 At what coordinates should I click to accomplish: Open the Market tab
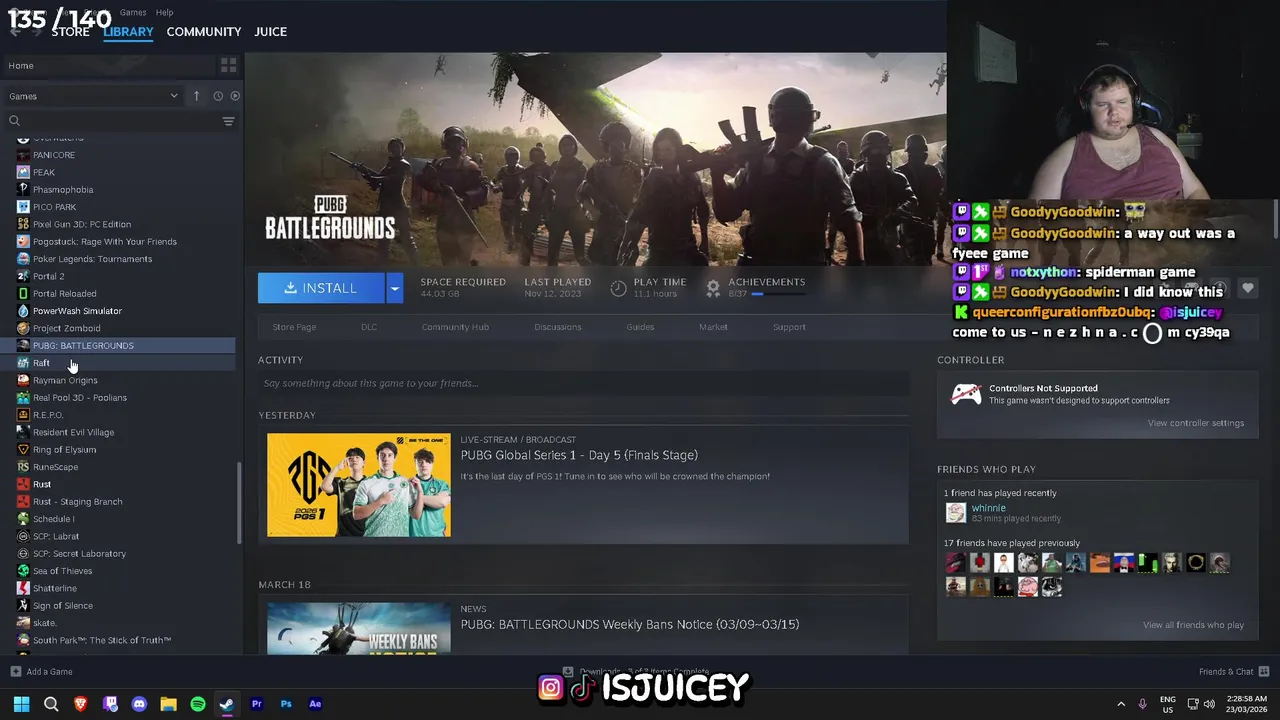(x=713, y=327)
